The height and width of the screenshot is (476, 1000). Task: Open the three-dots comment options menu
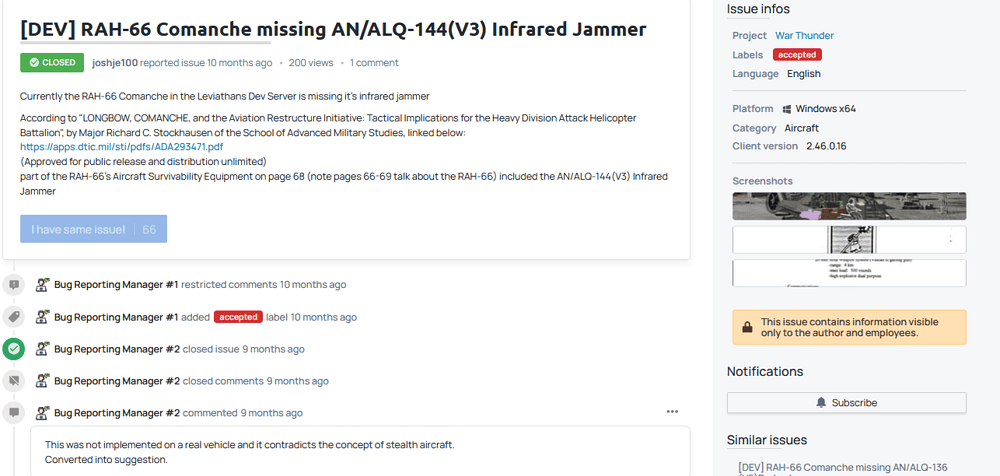pos(672,411)
